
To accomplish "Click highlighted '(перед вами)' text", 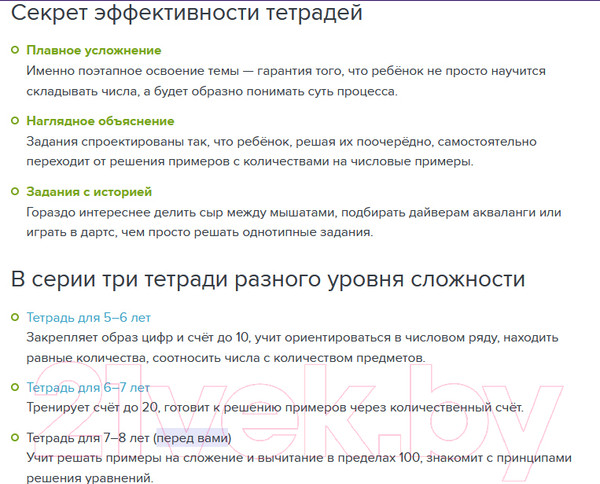I will point(193,438).
